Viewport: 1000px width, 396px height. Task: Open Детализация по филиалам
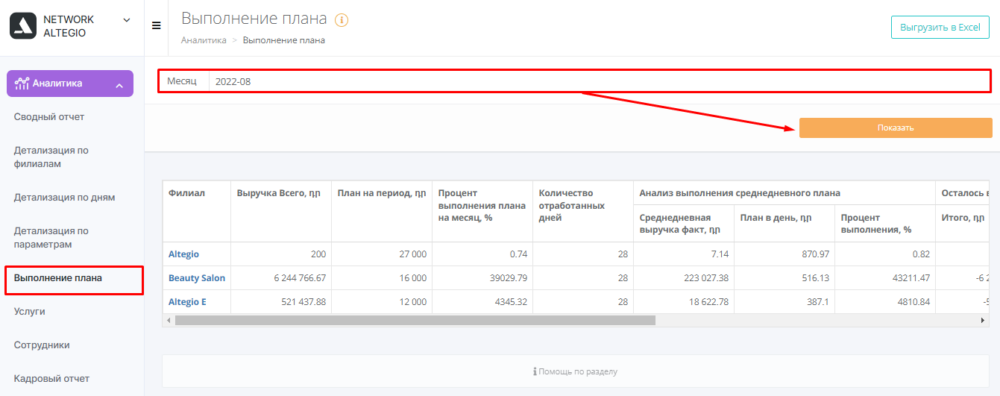pyautogui.click(x=51, y=157)
